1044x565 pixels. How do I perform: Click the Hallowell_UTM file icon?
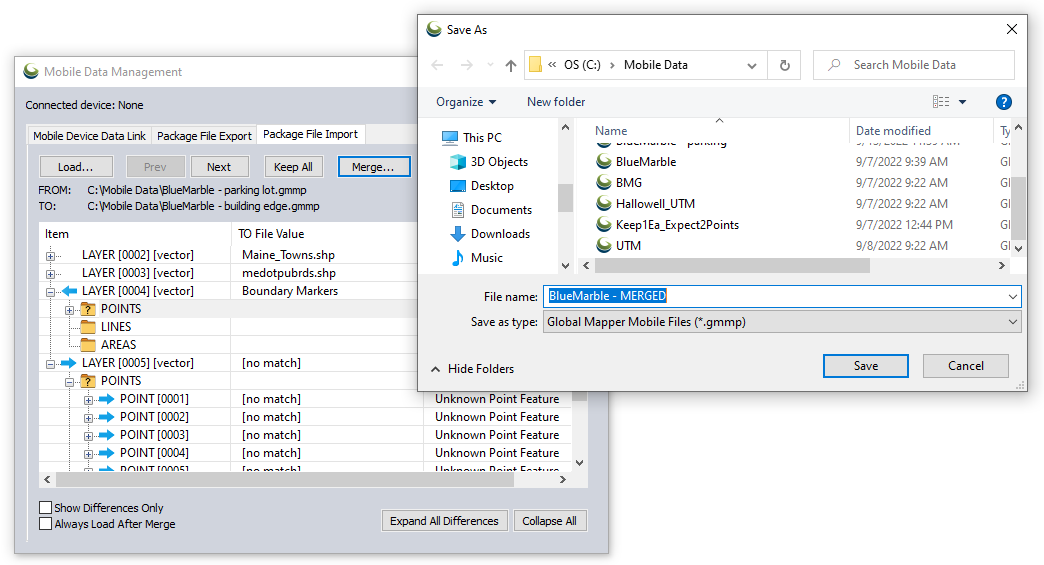[604, 204]
